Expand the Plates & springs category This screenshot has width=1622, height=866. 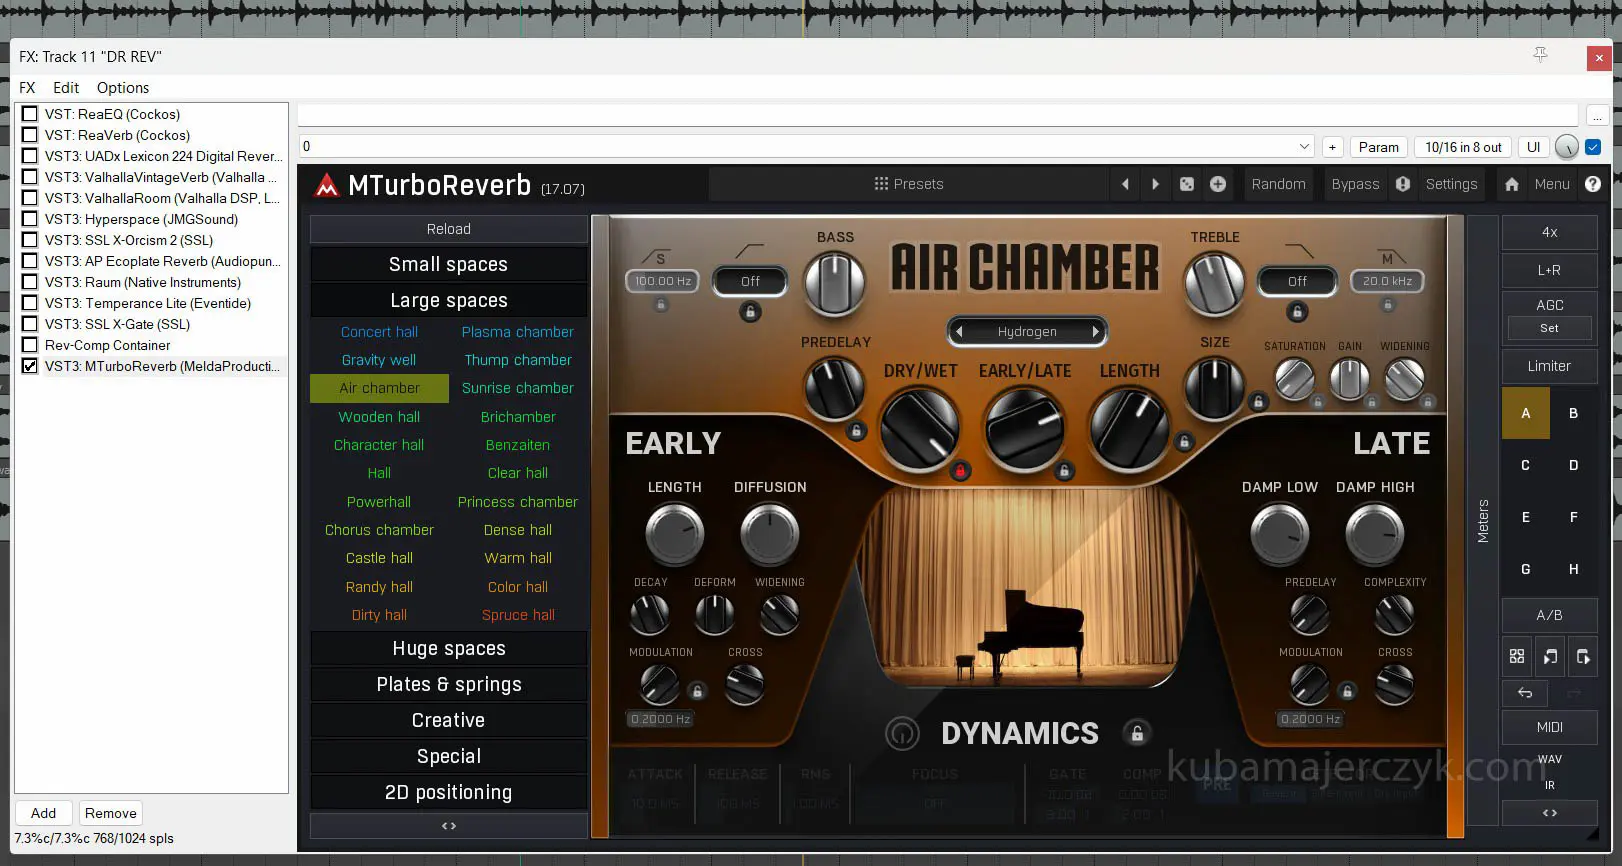(448, 684)
